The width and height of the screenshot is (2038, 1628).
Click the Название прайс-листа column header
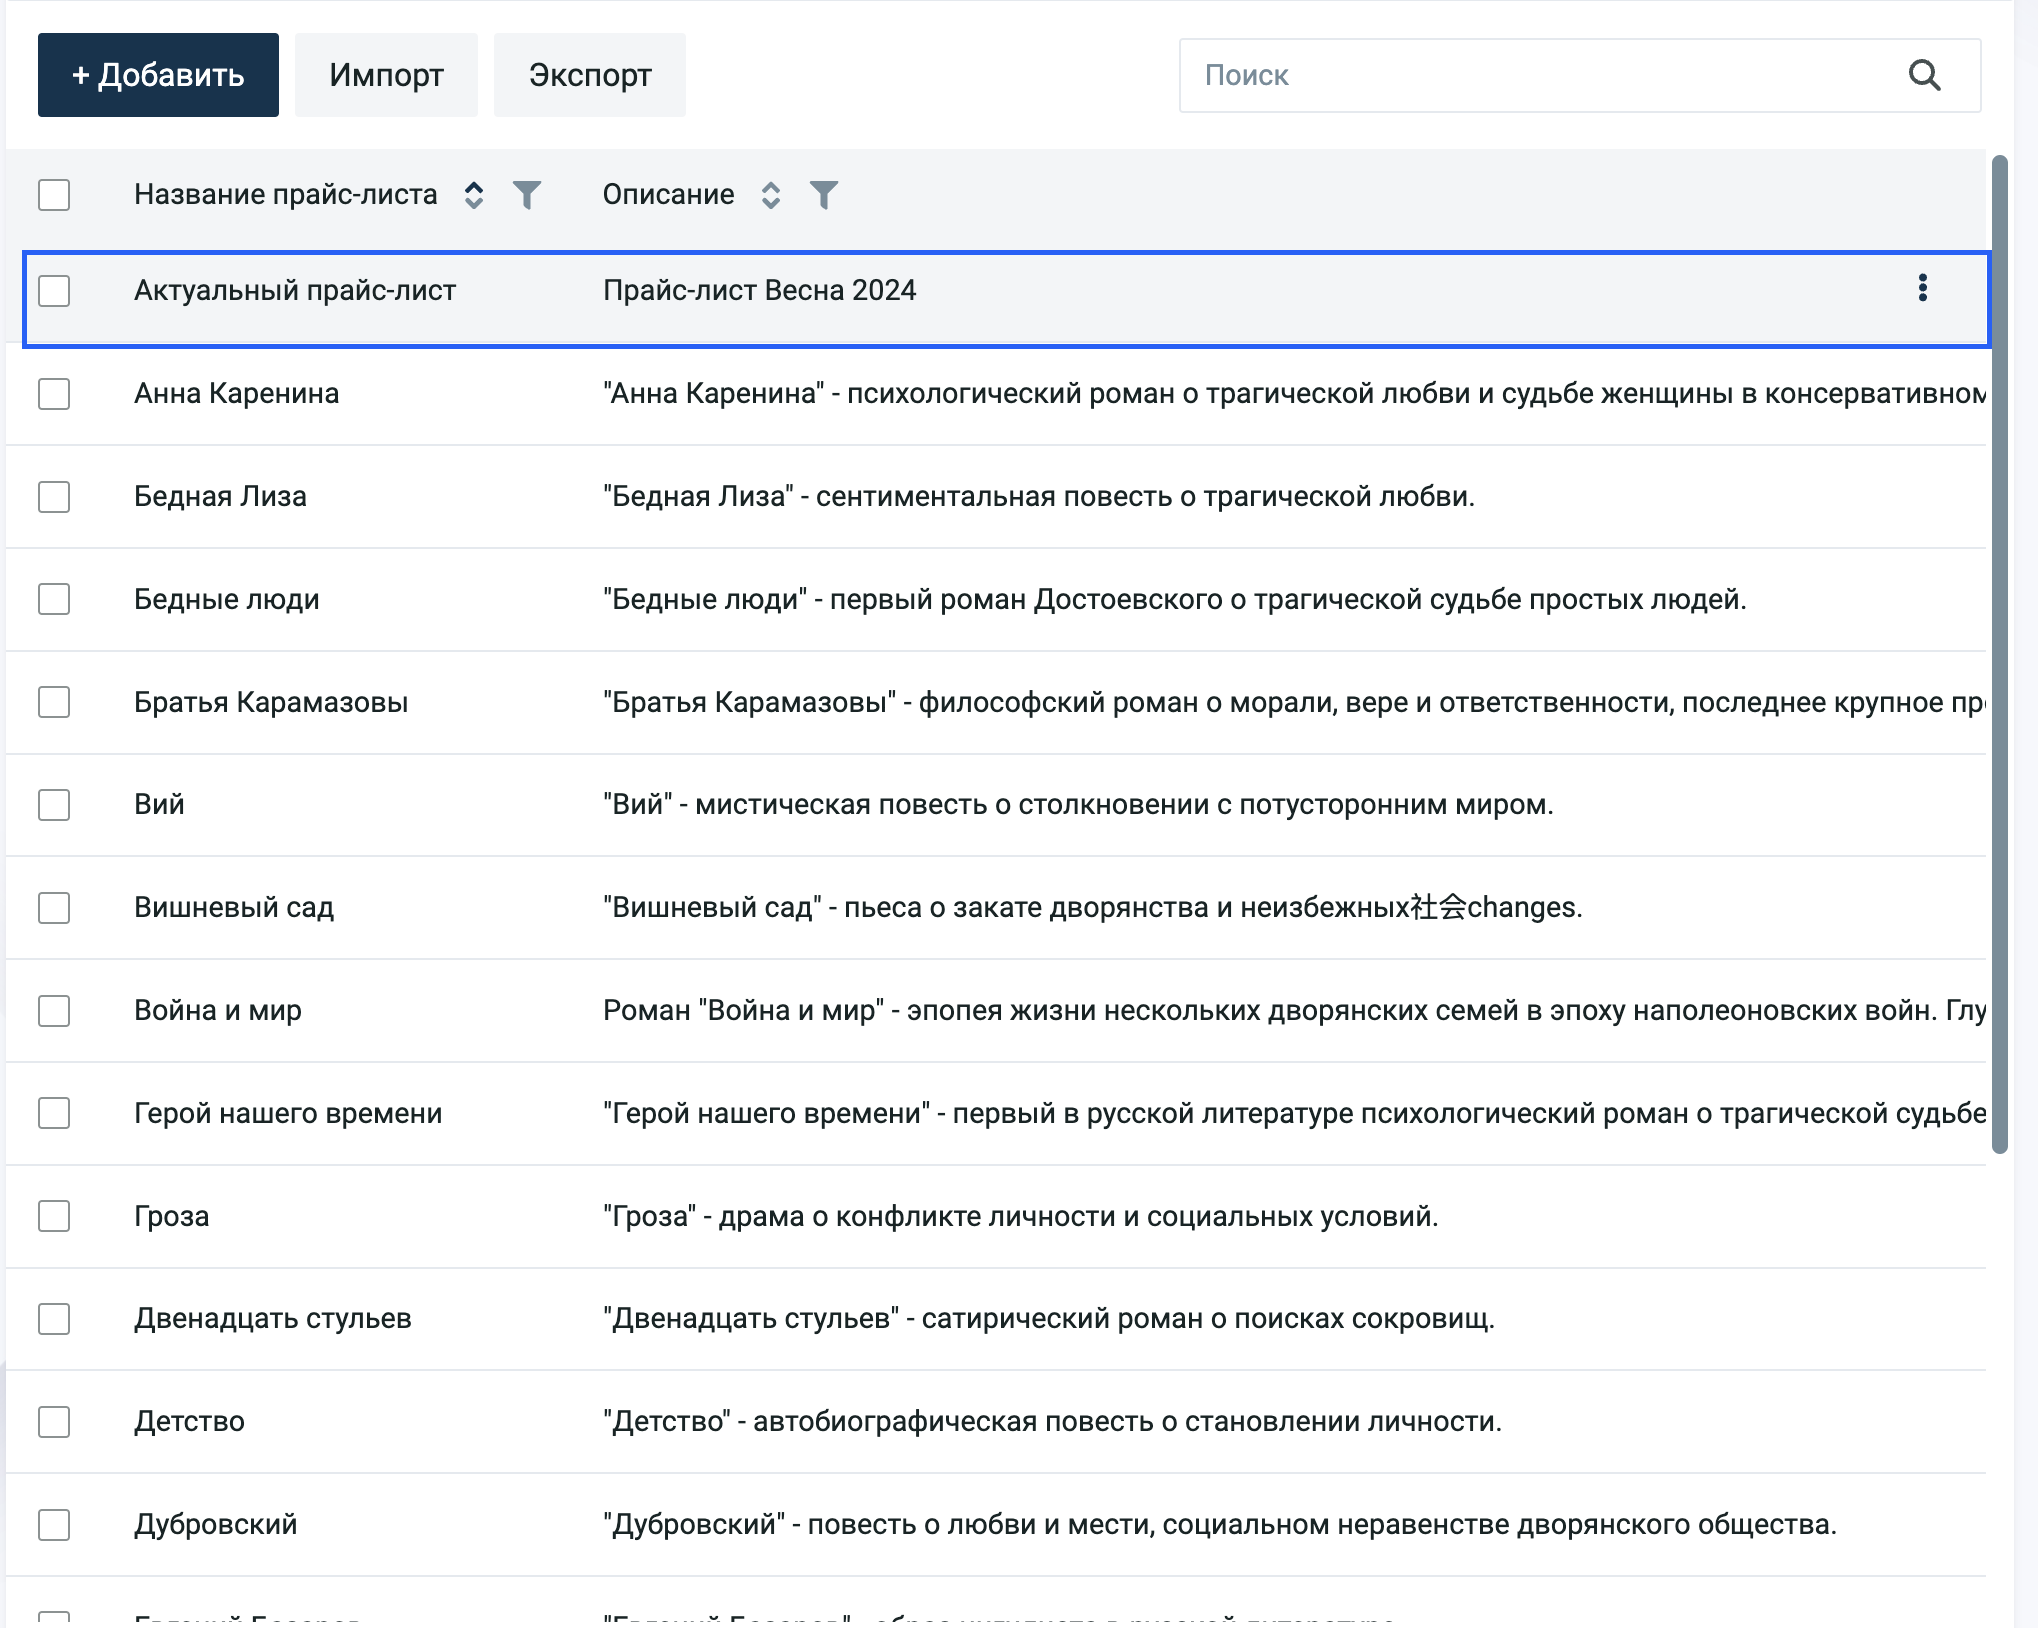[x=286, y=194]
